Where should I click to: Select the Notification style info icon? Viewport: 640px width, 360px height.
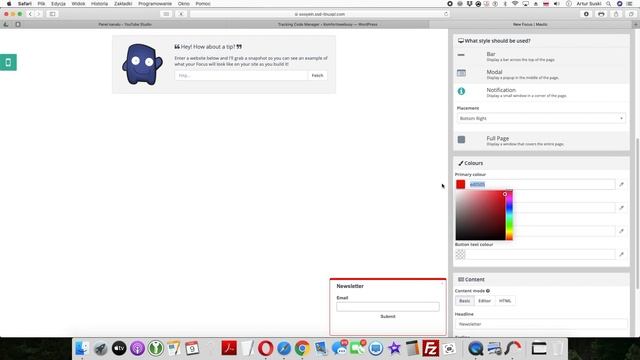[461, 91]
